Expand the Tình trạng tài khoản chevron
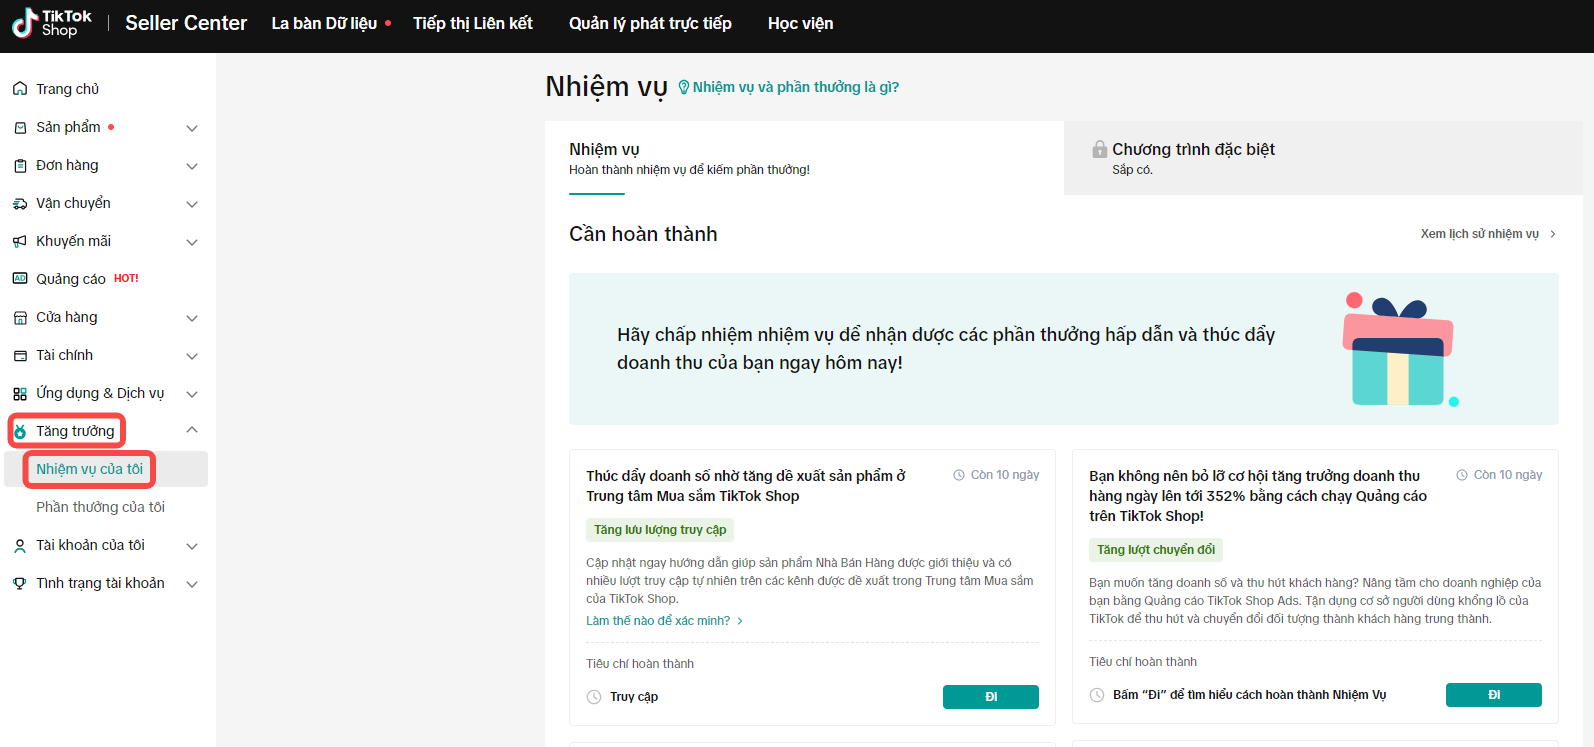Screen dimensions: 1594x747 click(192, 584)
